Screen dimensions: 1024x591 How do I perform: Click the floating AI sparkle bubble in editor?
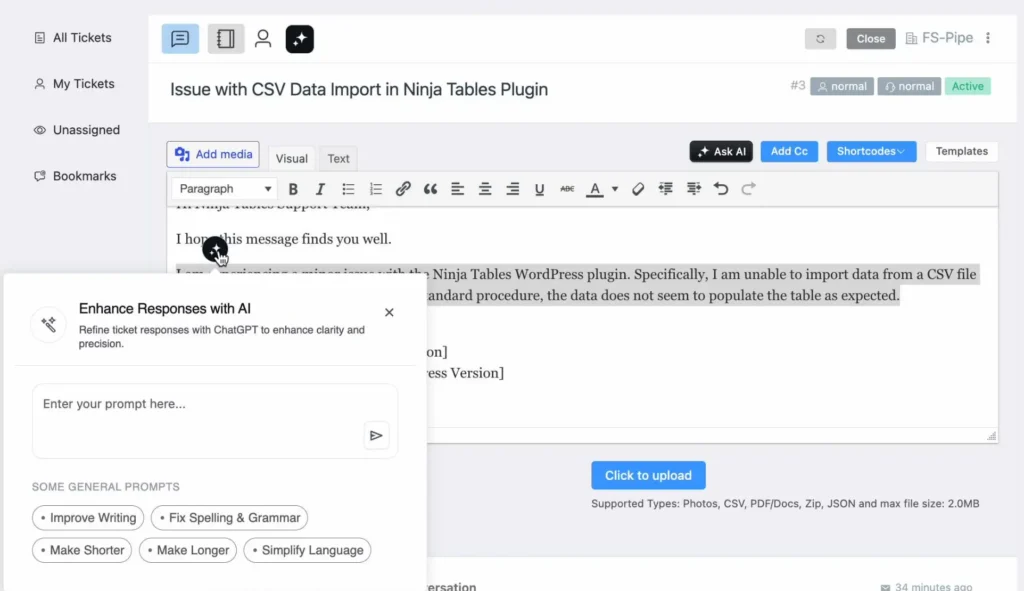tap(215, 249)
